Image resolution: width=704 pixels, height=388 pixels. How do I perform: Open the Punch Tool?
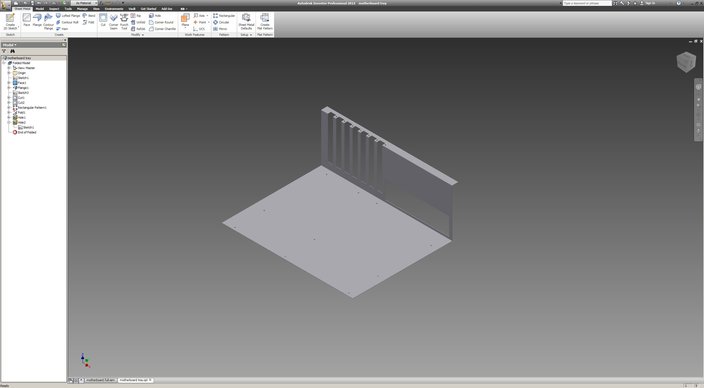[124, 22]
